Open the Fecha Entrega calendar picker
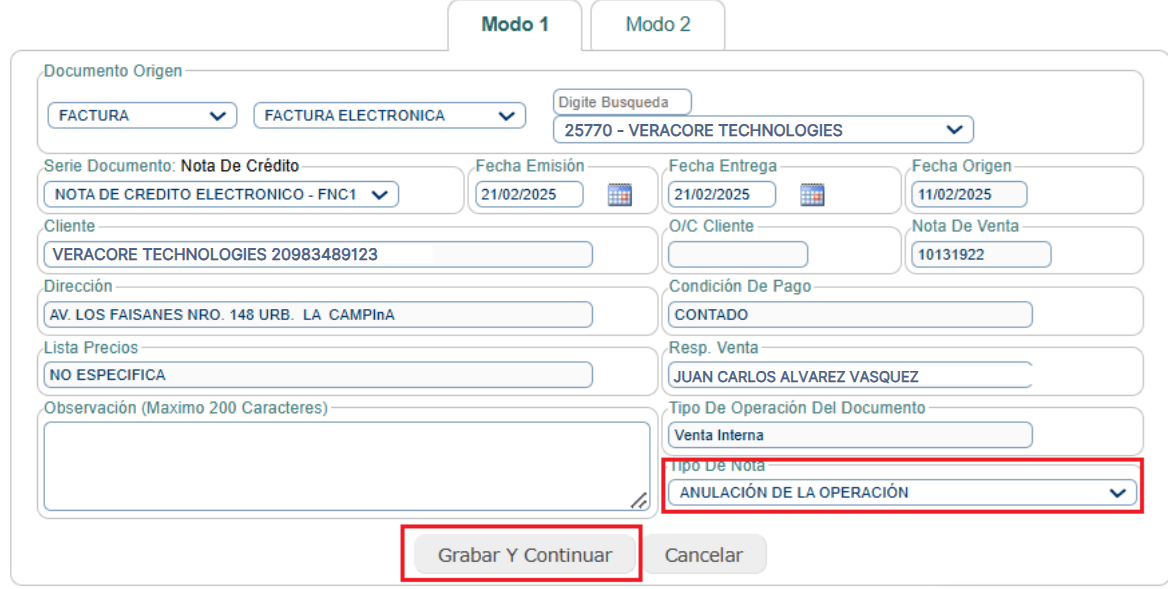Image resolution: width=1168 pixels, height=589 pixels. tap(812, 194)
